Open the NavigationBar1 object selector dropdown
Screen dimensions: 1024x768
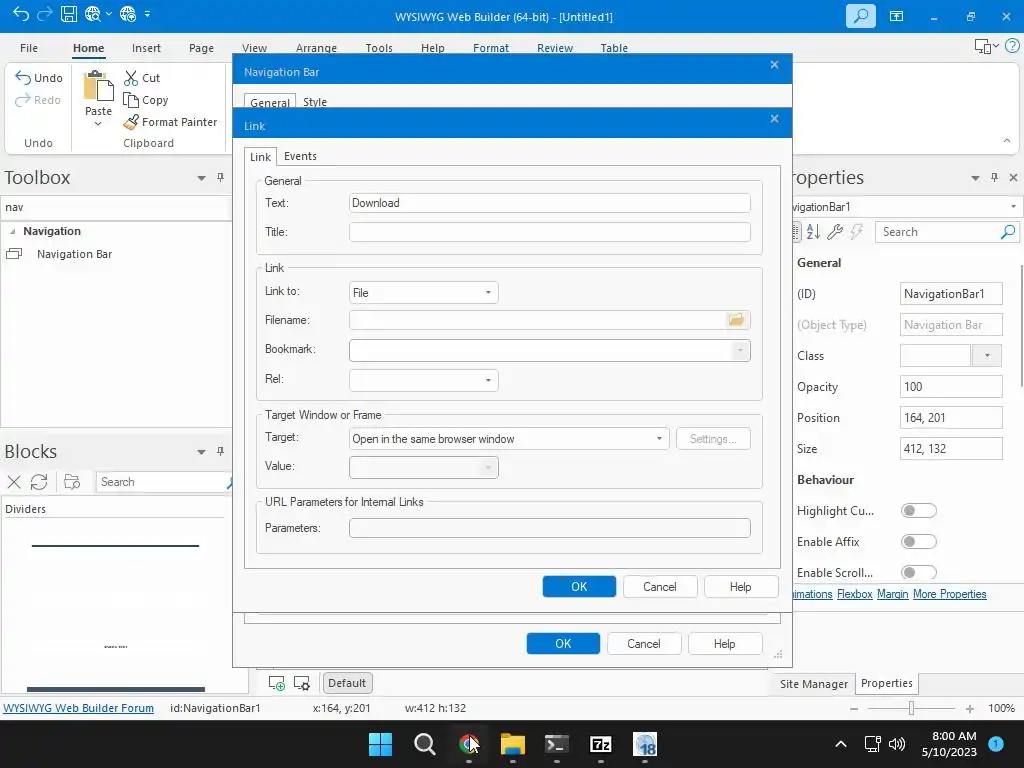coord(1013,206)
